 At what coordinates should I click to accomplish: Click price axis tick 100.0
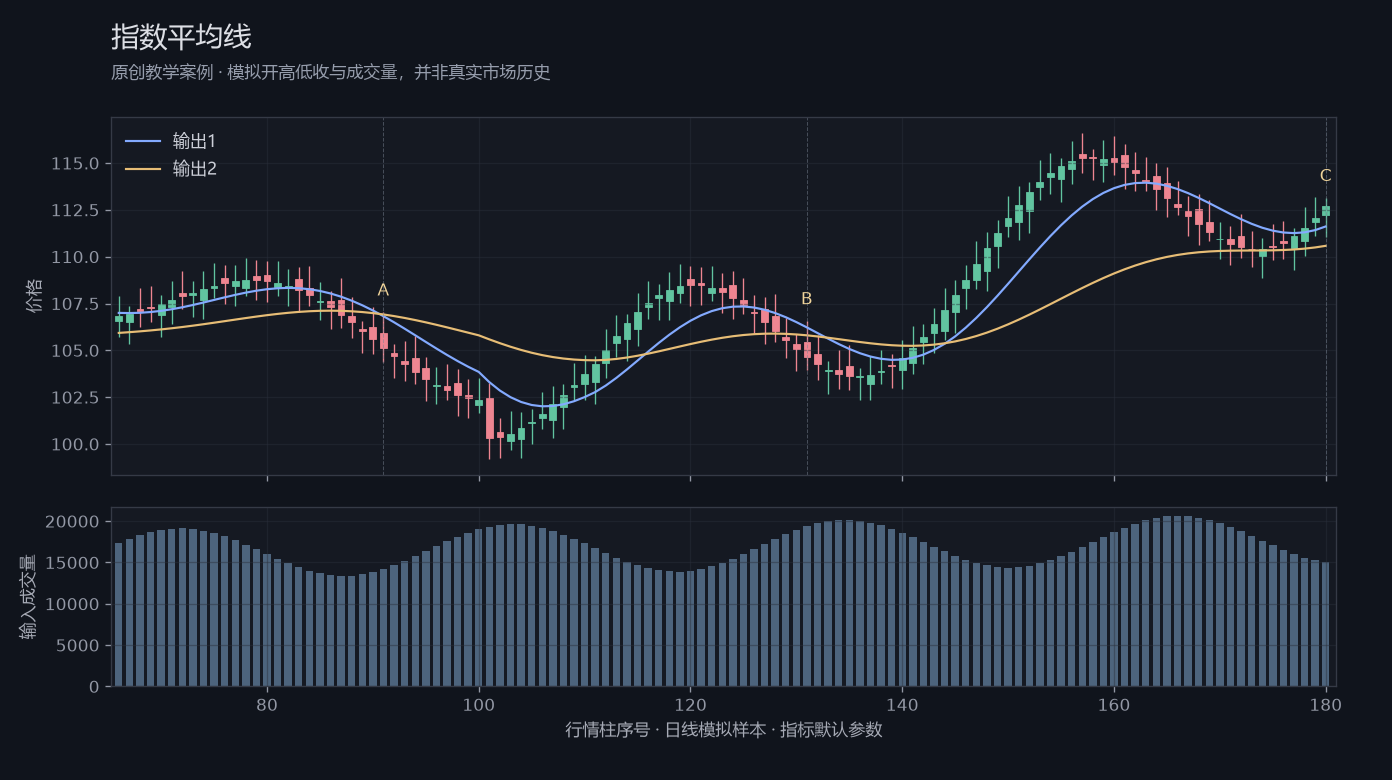point(75,445)
